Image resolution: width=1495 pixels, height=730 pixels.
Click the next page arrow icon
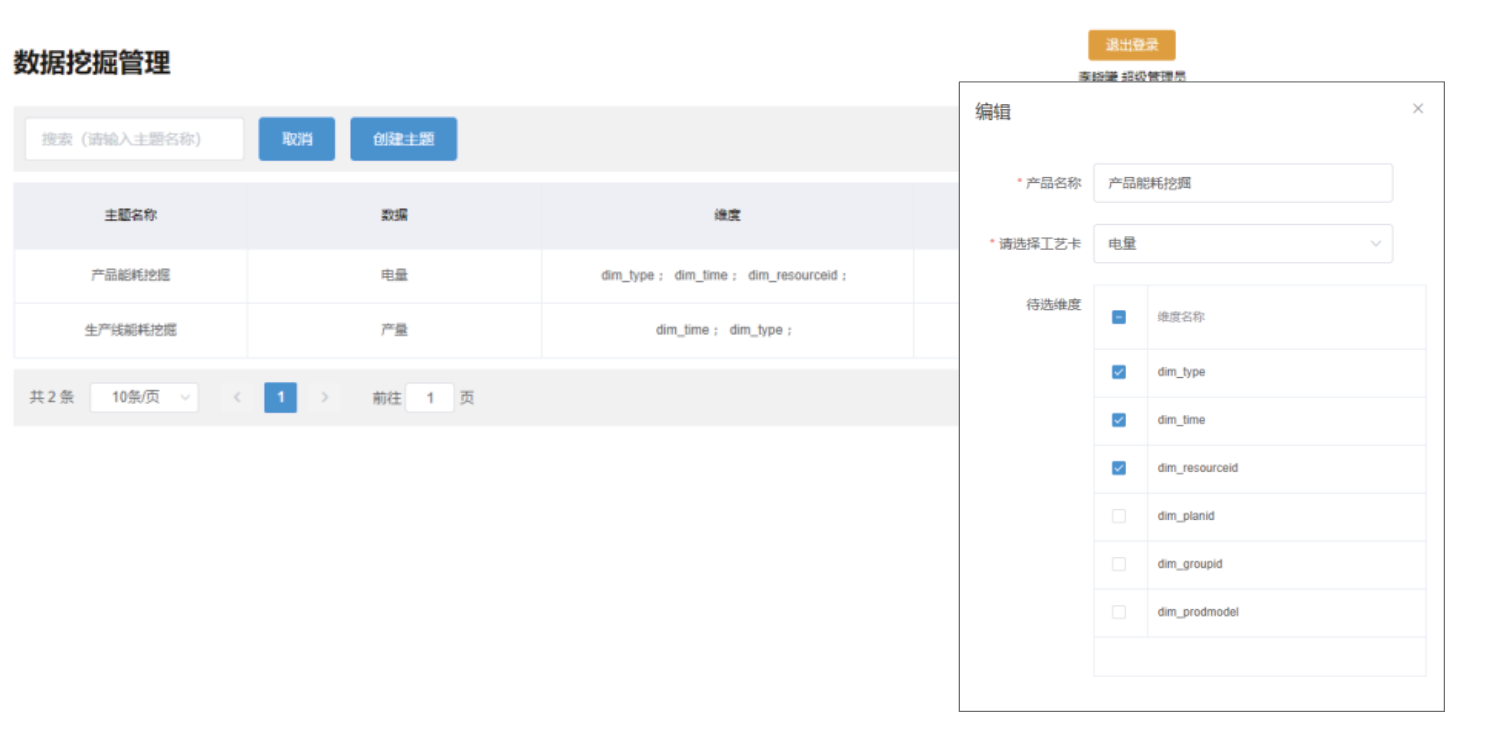pos(324,397)
